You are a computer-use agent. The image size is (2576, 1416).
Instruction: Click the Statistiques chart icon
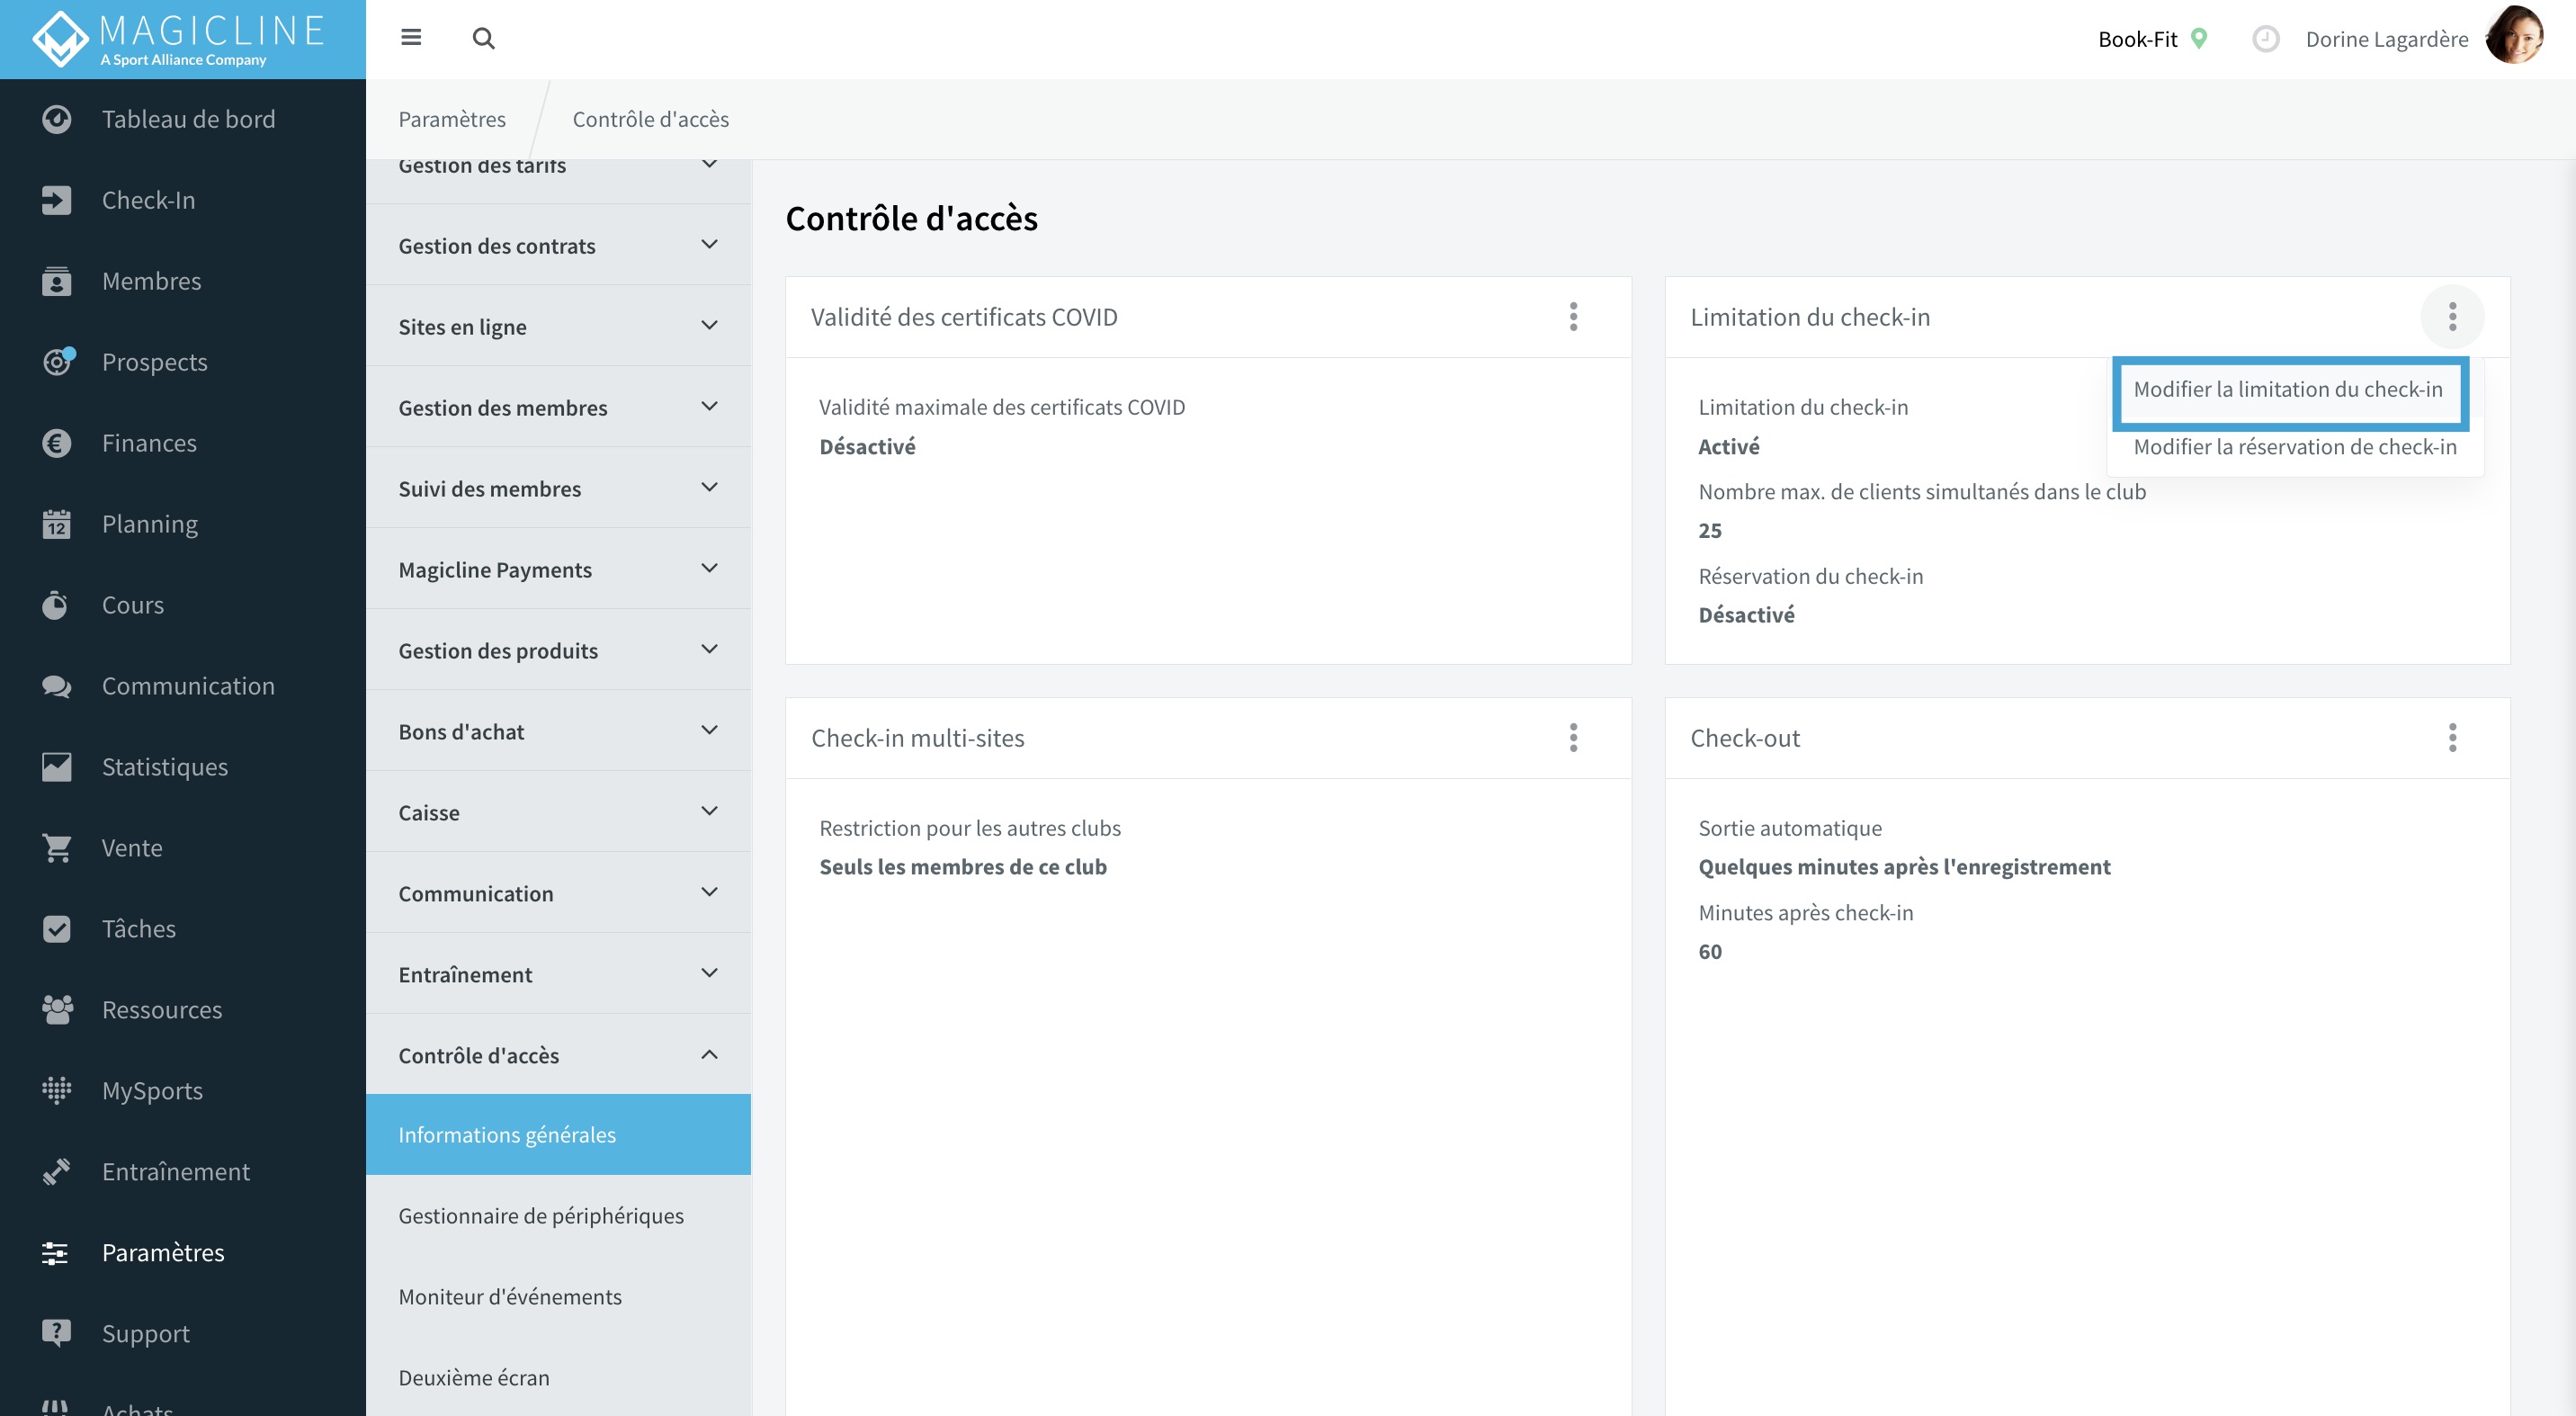pos(57,767)
